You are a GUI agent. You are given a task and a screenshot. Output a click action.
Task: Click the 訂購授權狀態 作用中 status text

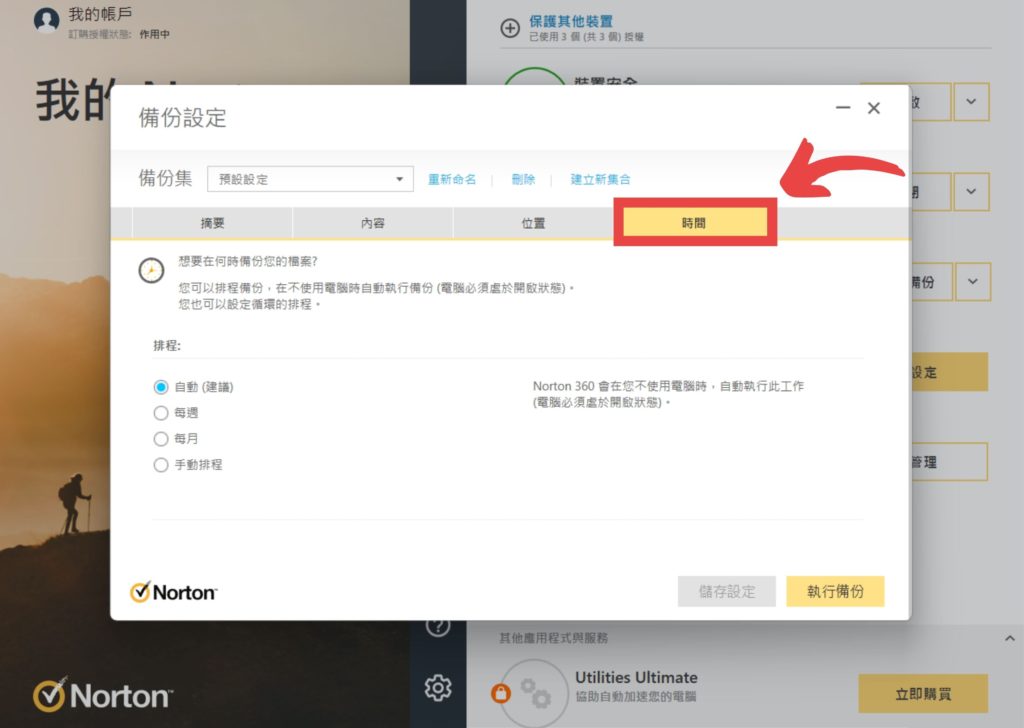tap(119, 34)
